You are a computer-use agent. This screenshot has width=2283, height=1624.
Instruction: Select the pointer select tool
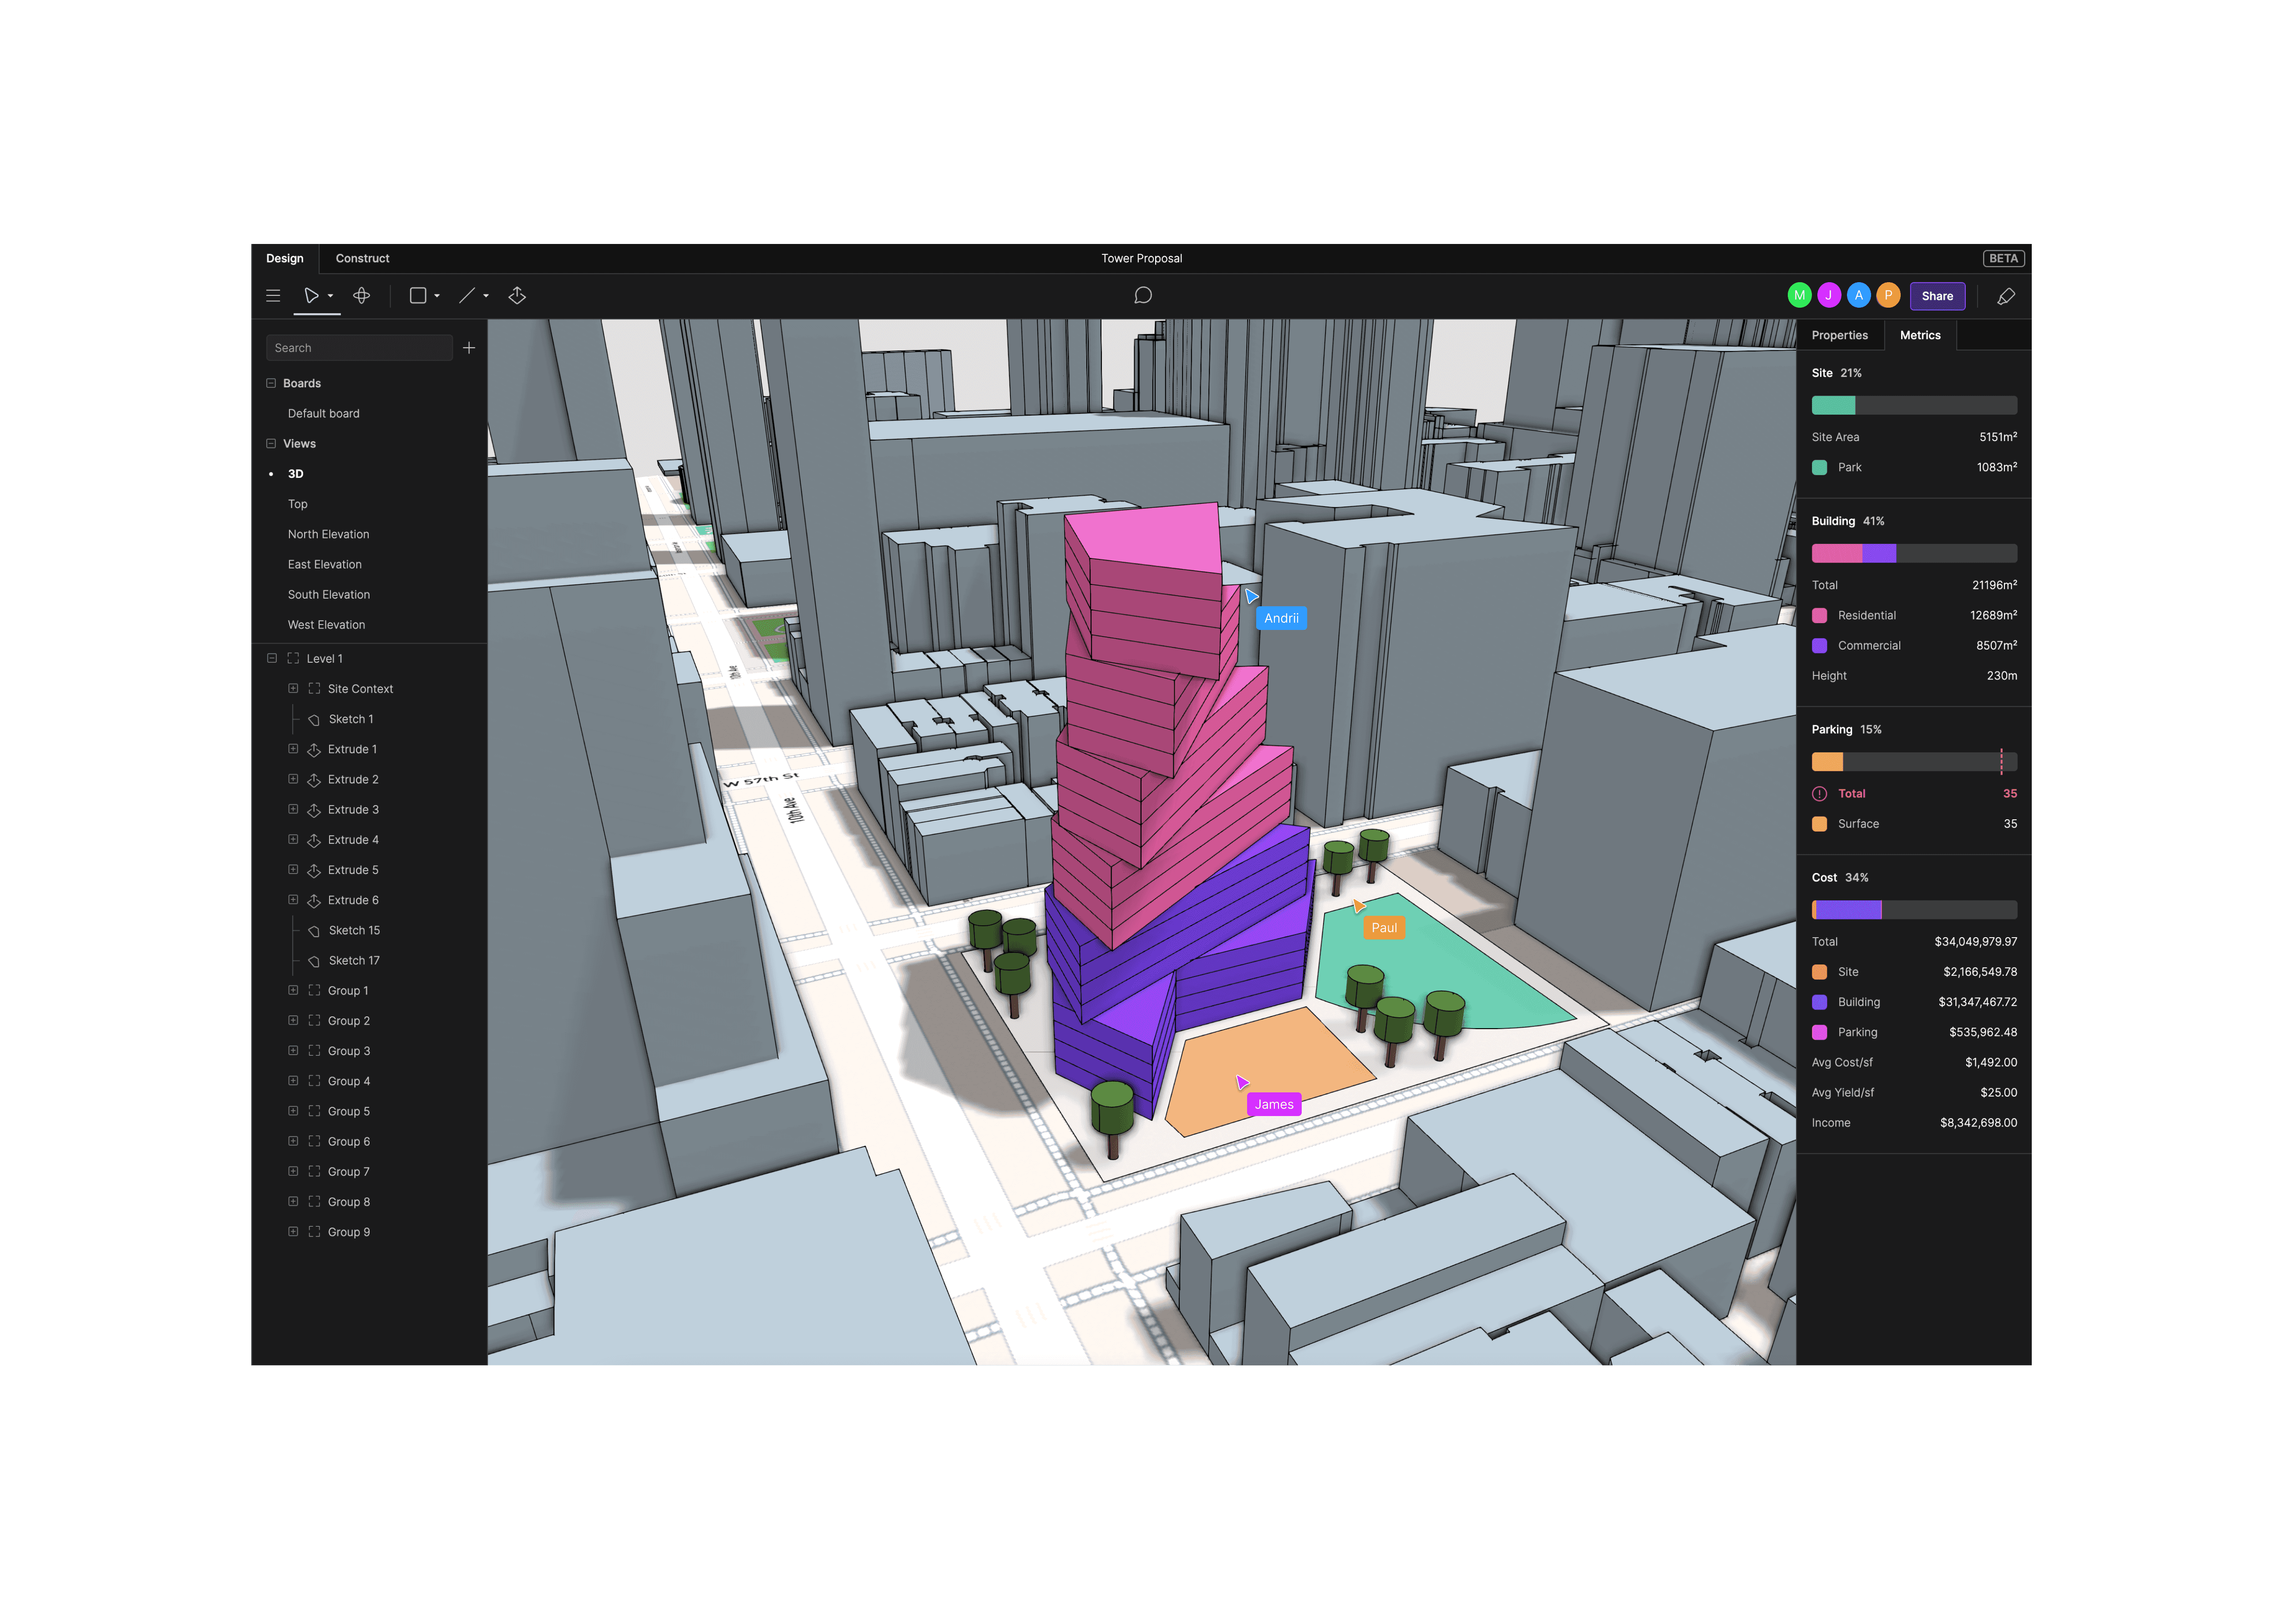311,296
